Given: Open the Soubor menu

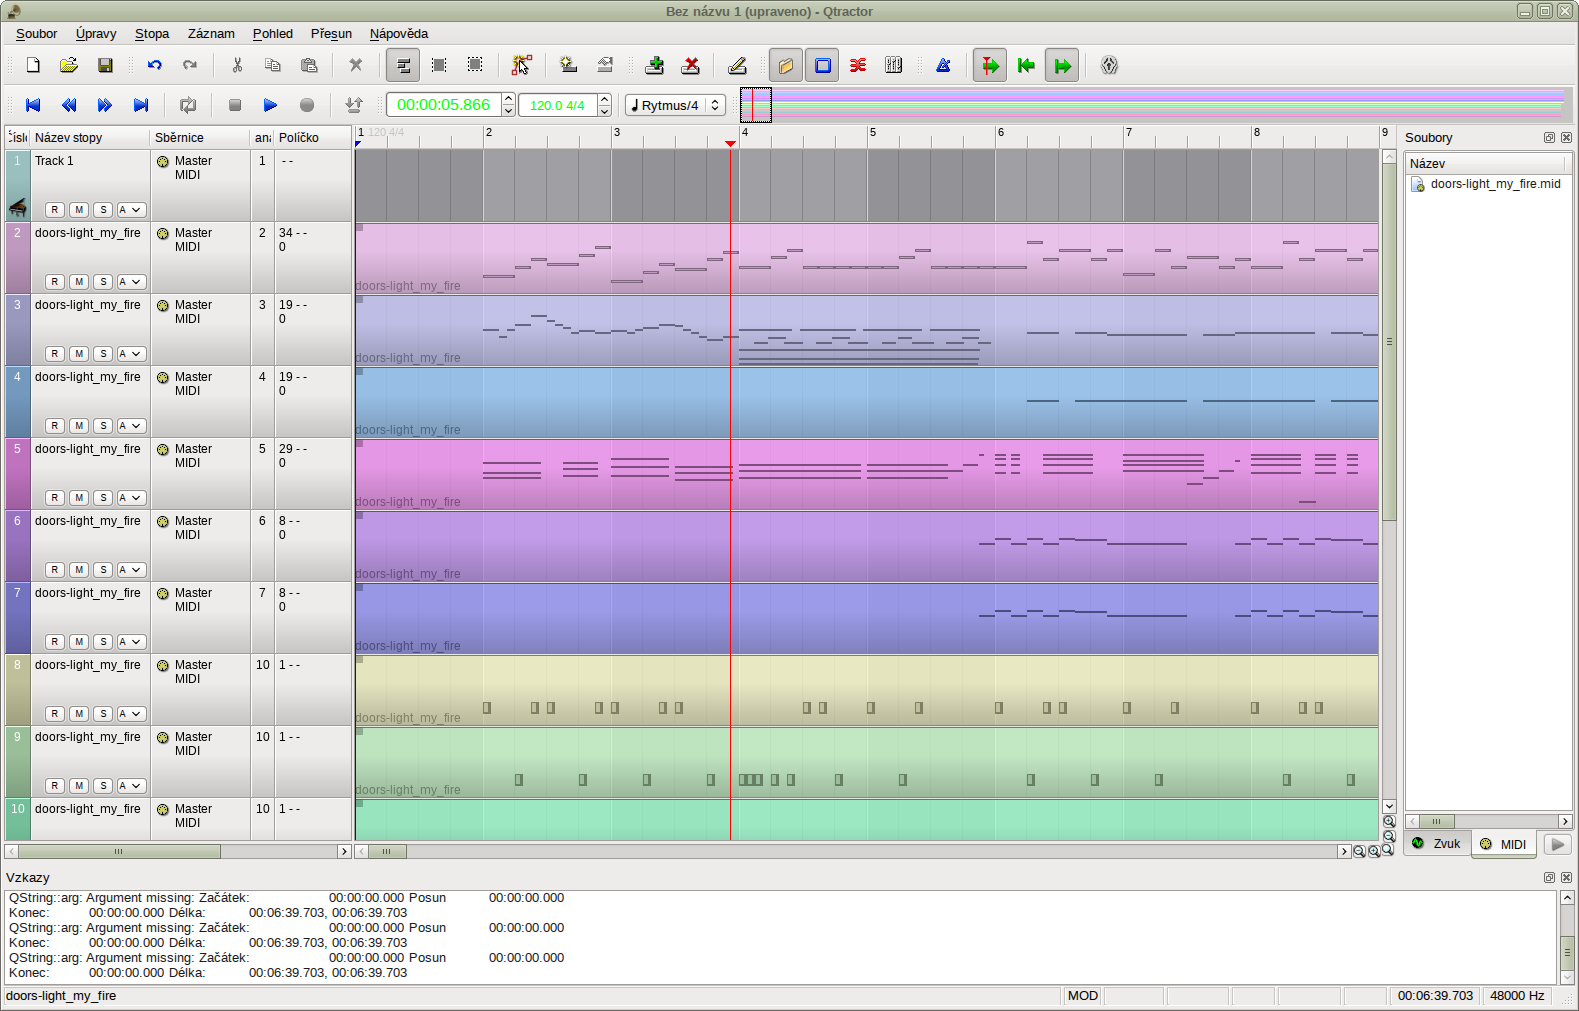Looking at the screenshot, I should tap(36, 33).
